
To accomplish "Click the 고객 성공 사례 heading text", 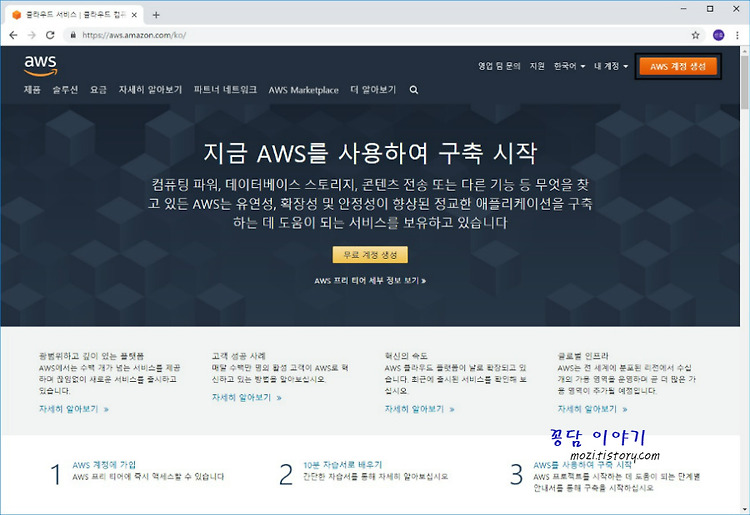I will pyautogui.click(x=239, y=356).
